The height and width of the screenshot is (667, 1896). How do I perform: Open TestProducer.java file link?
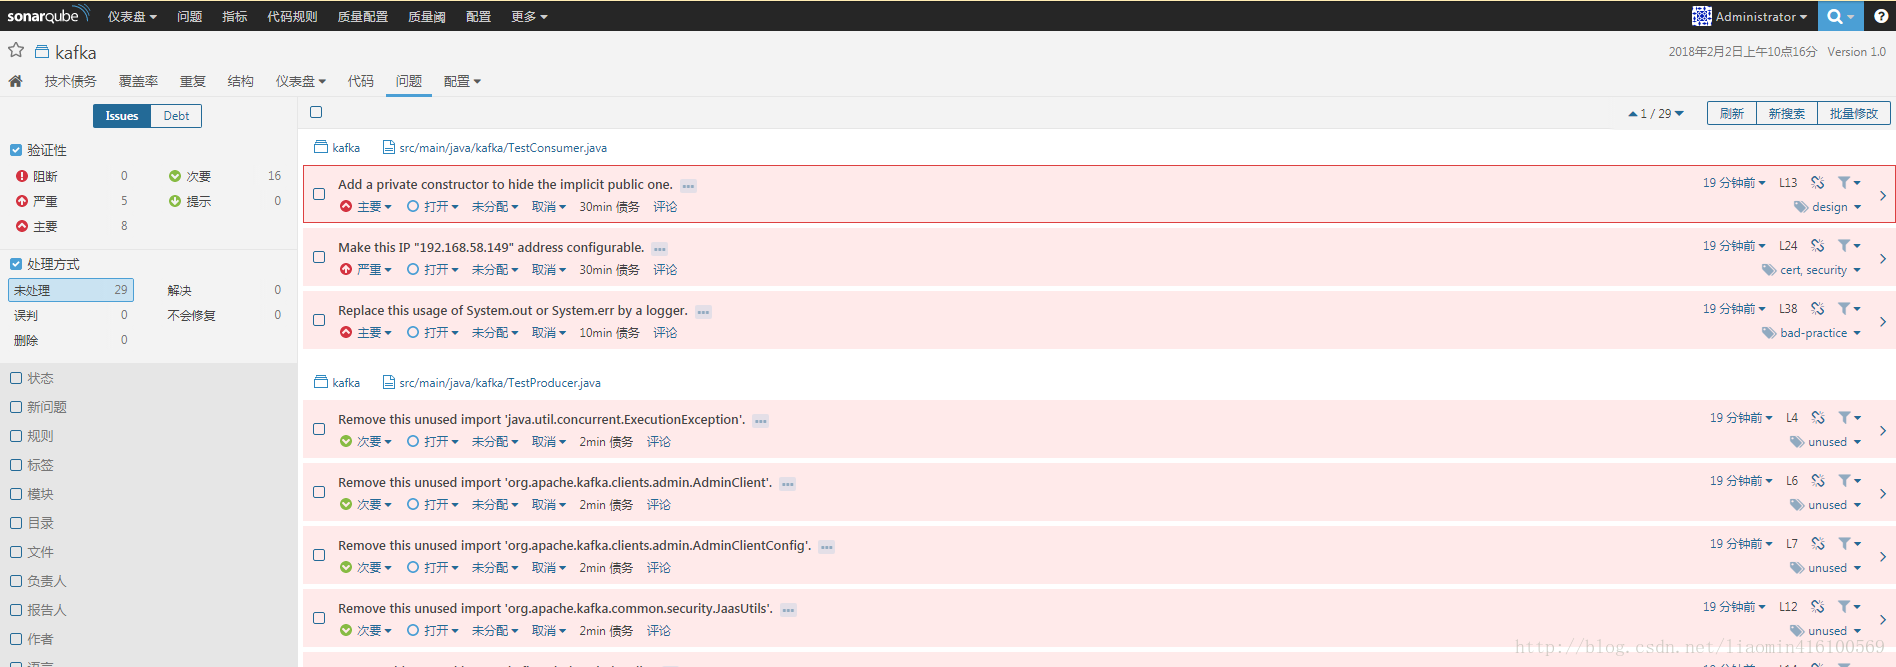(500, 383)
